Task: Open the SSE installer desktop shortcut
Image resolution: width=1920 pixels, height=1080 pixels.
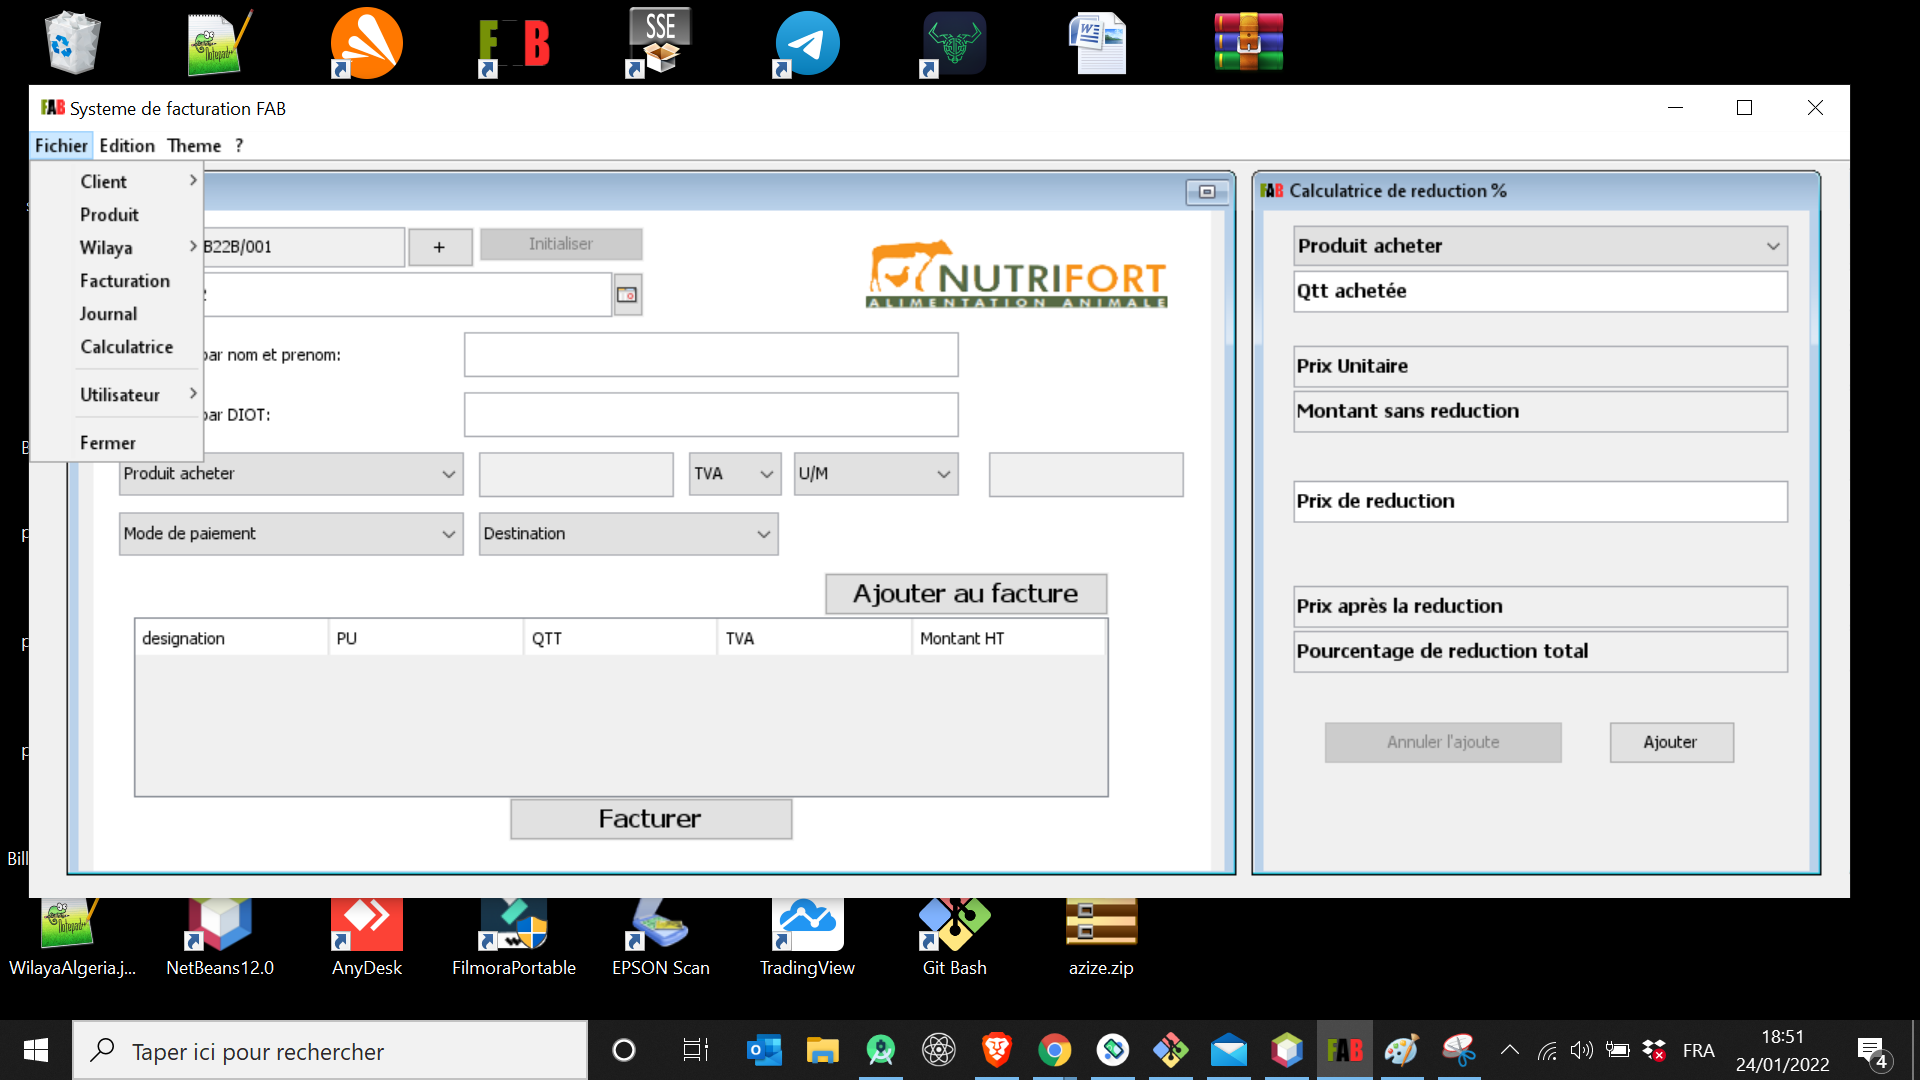Action: click(660, 43)
